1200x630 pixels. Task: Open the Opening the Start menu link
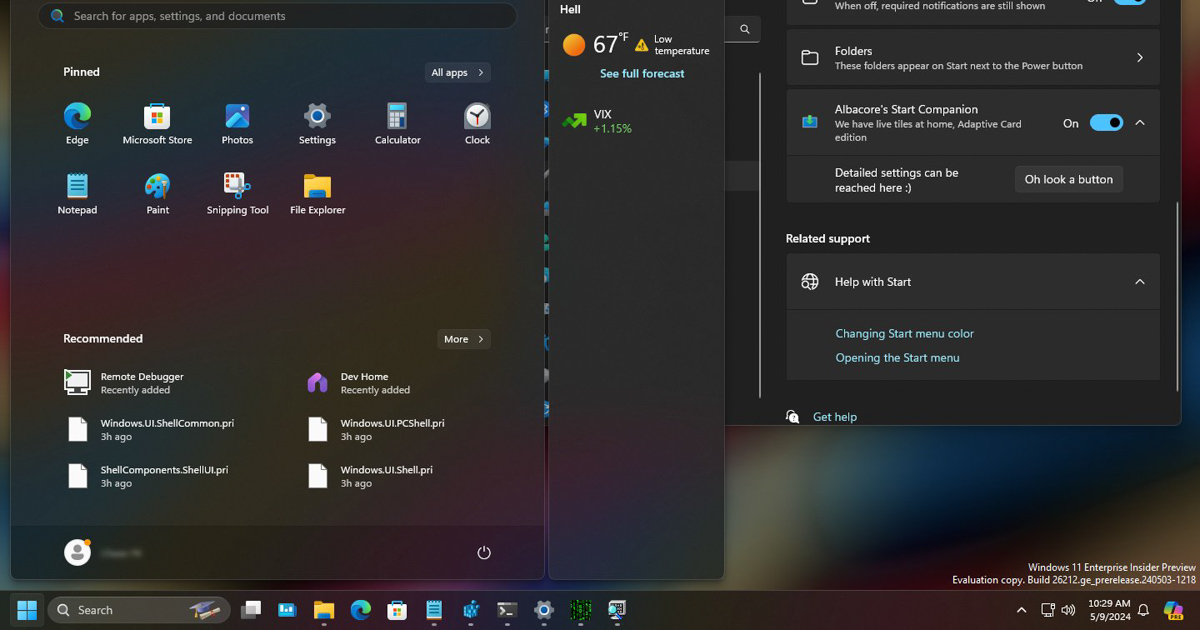[897, 358]
